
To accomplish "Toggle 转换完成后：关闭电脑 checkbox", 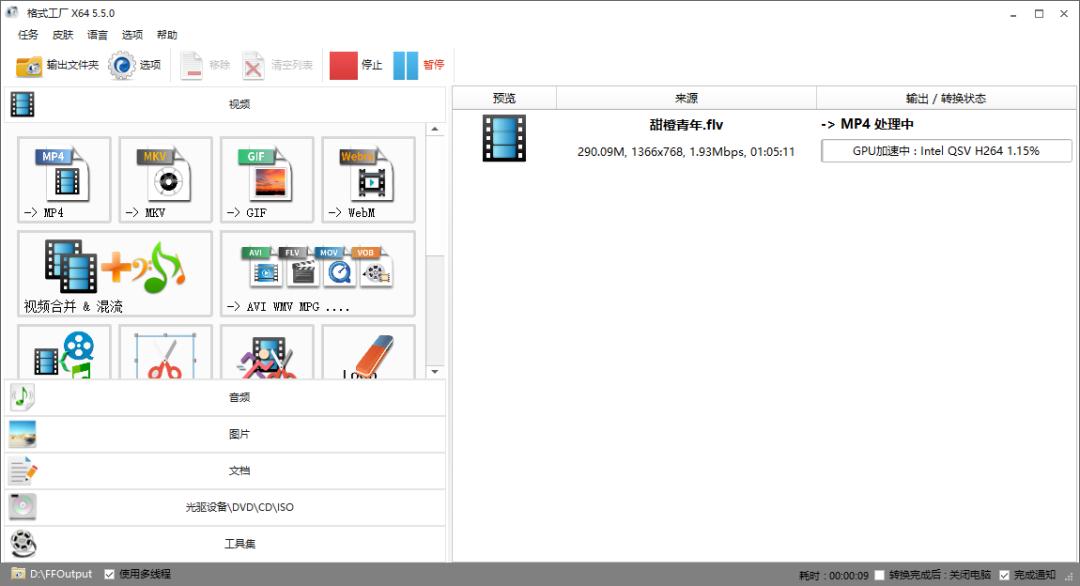I will pos(880,575).
